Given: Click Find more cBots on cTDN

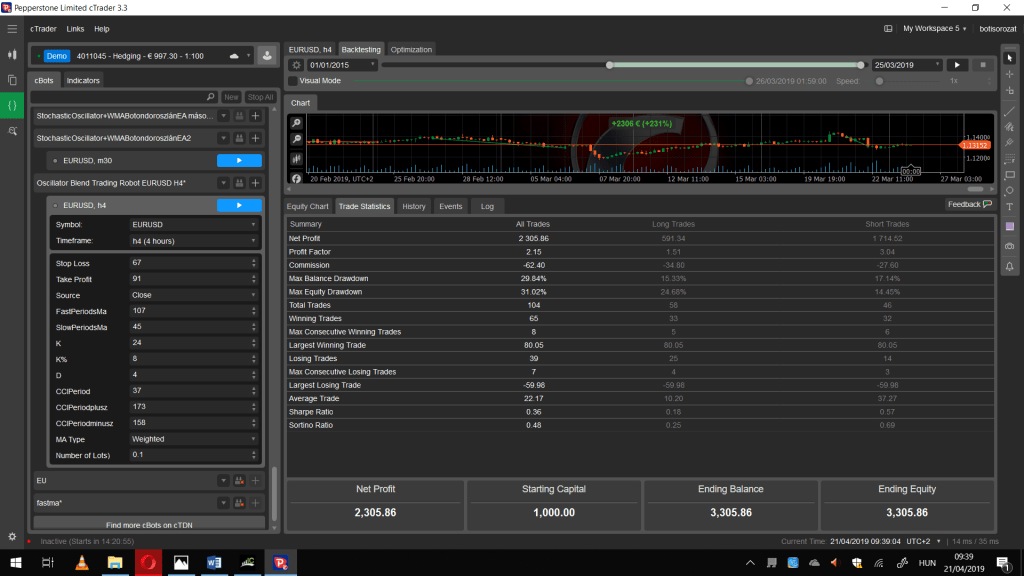Looking at the screenshot, I should (x=149, y=524).
